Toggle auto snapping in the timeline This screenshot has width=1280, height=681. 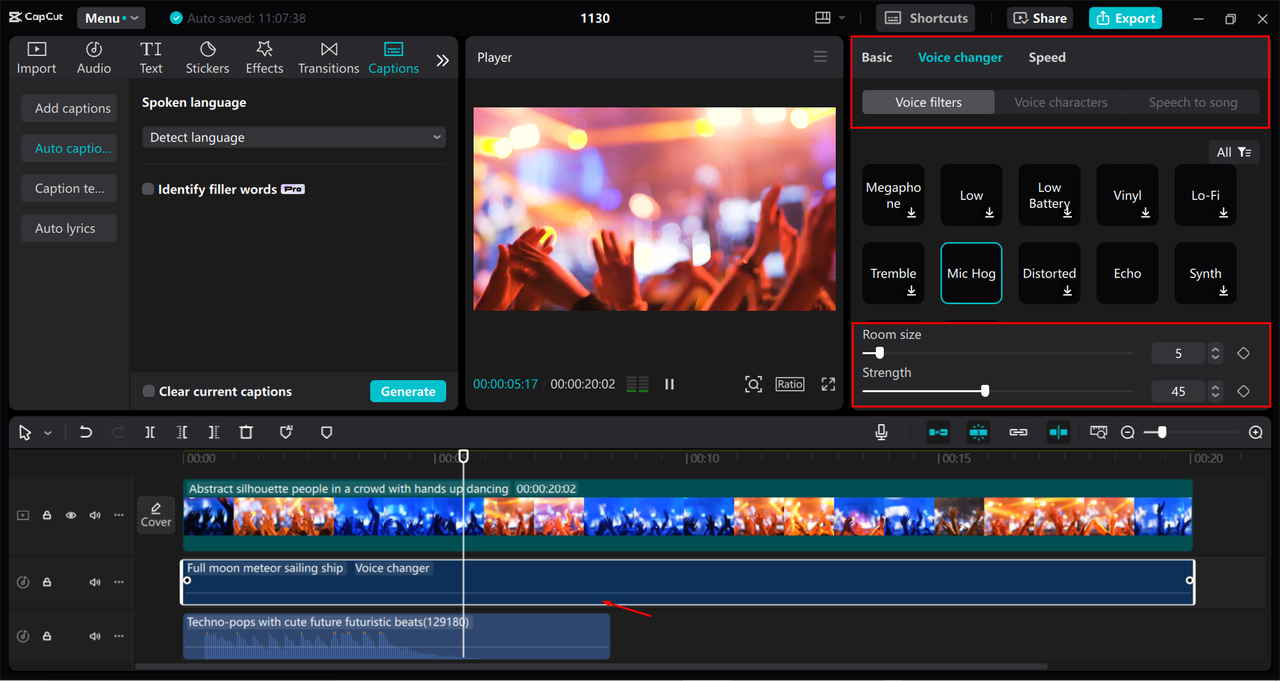[x=978, y=432]
